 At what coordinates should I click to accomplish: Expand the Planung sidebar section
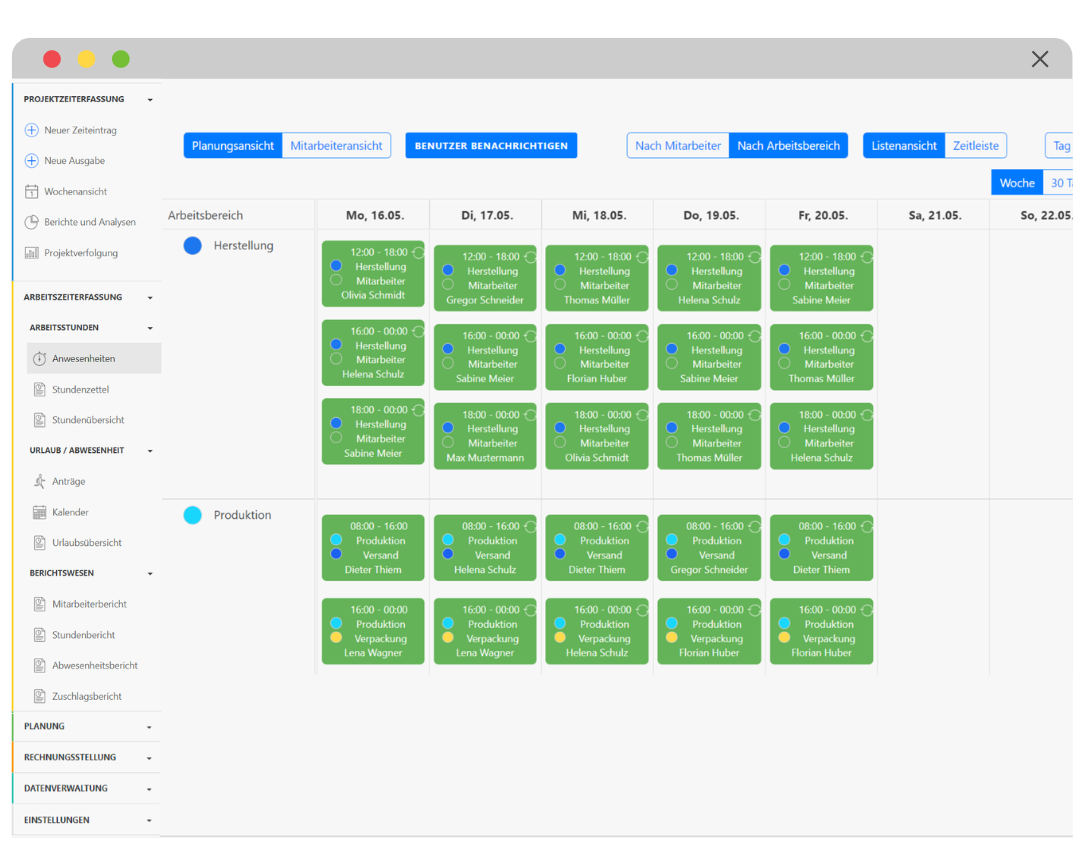pyautogui.click(x=150, y=727)
